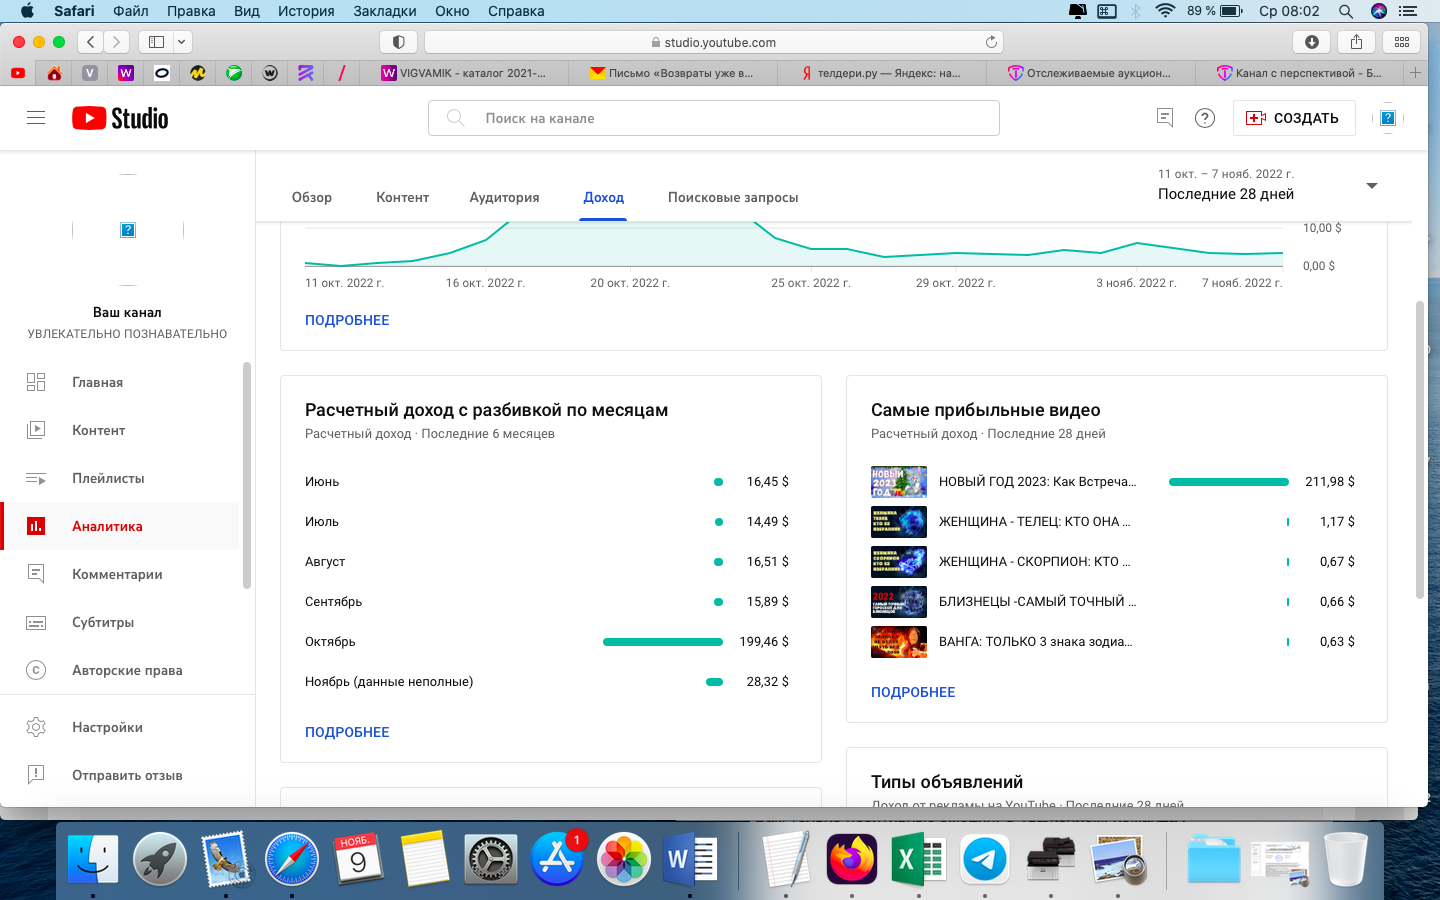Click the Отправить отзыв feedback icon
The image size is (1440, 900).
click(36, 775)
